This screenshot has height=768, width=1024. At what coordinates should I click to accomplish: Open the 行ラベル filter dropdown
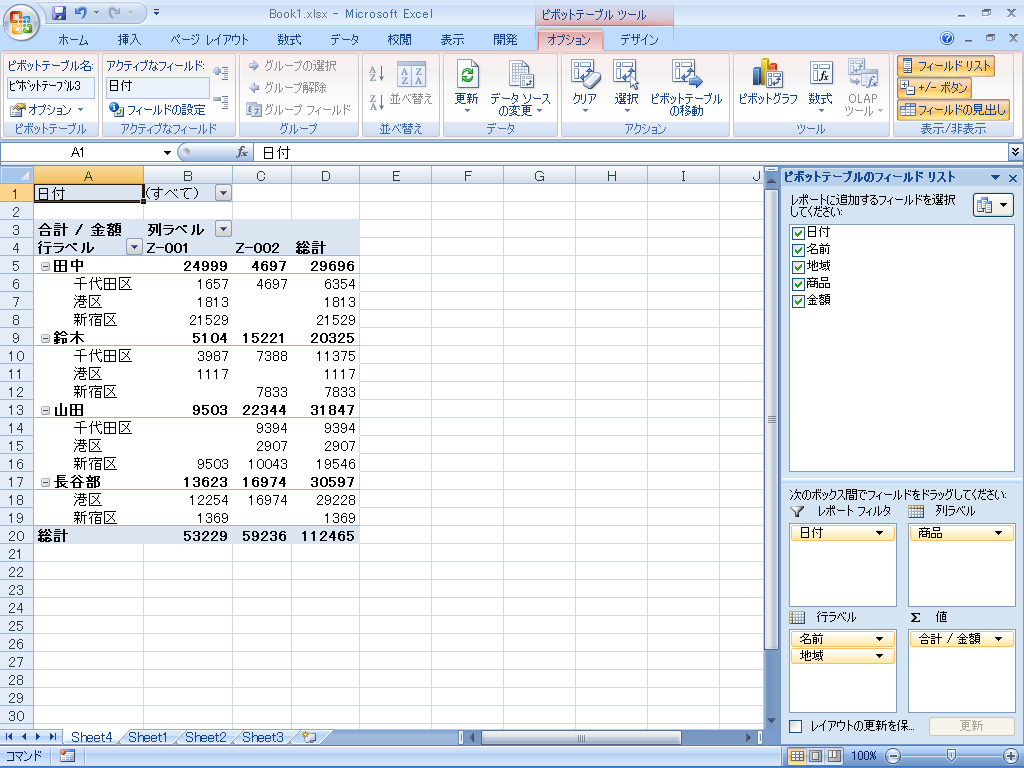tap(134, 247)
